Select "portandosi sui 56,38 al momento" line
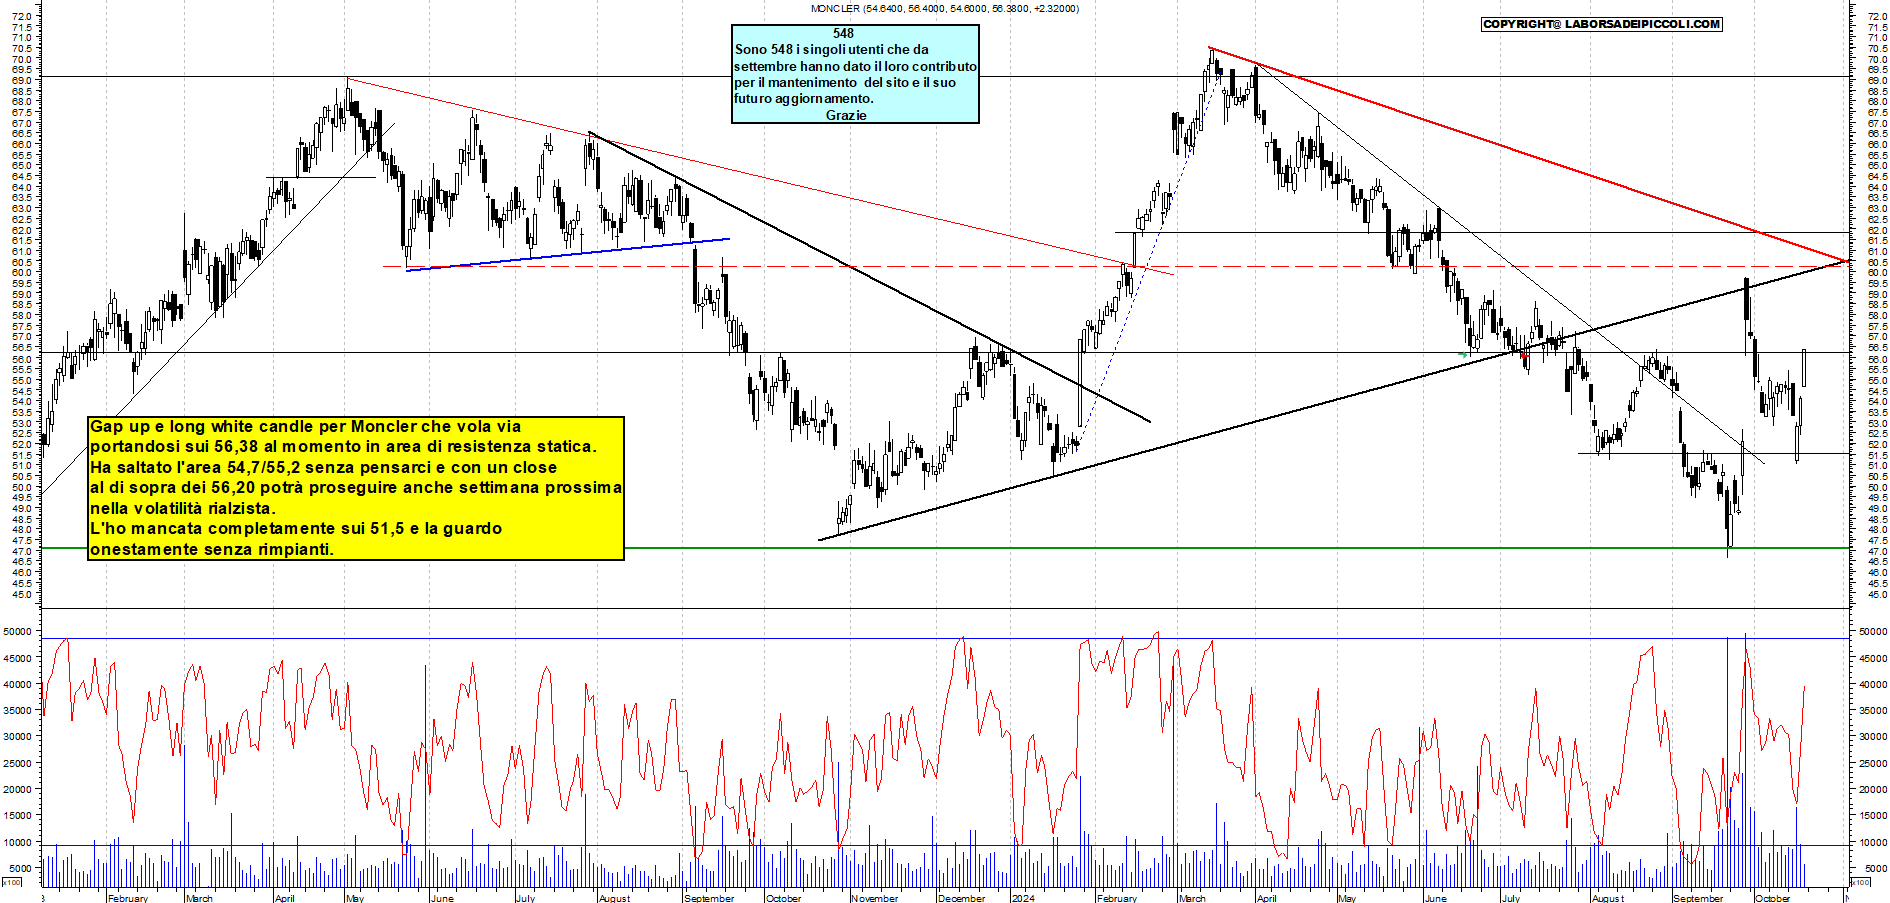This screenshot has width=1890, height=903. [343, 446]
